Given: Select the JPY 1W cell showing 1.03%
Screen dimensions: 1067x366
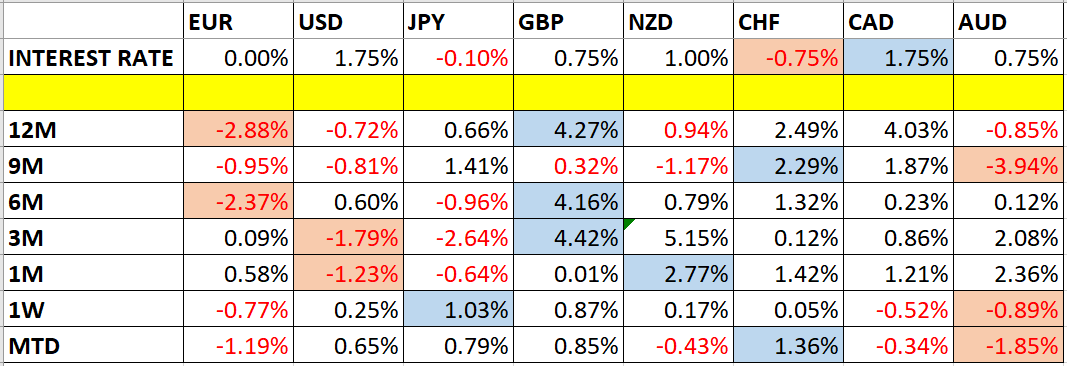Looking at the screenshot, I should 458,310.
